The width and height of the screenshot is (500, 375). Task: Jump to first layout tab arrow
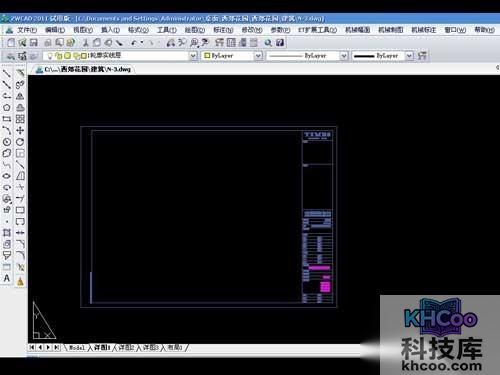(x=32, y=347)
